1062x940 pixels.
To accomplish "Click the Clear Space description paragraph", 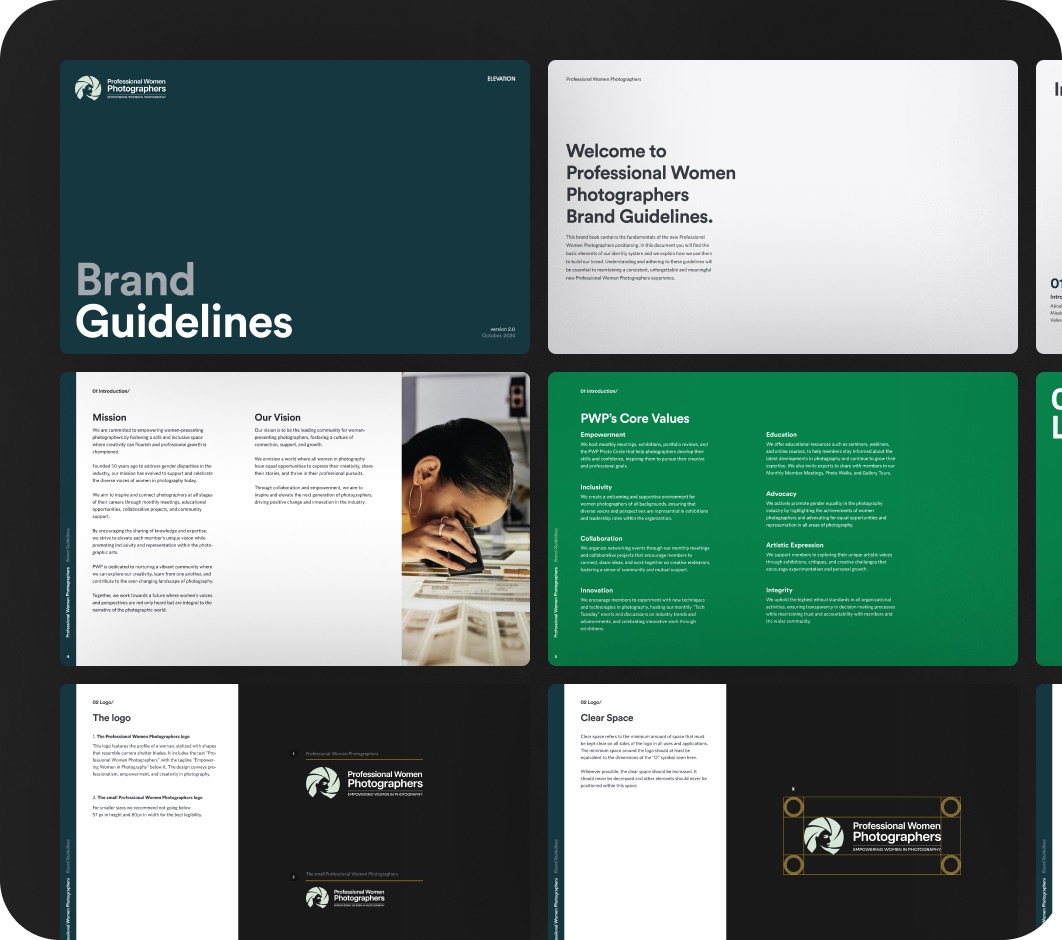I will (x=643, y=761).
